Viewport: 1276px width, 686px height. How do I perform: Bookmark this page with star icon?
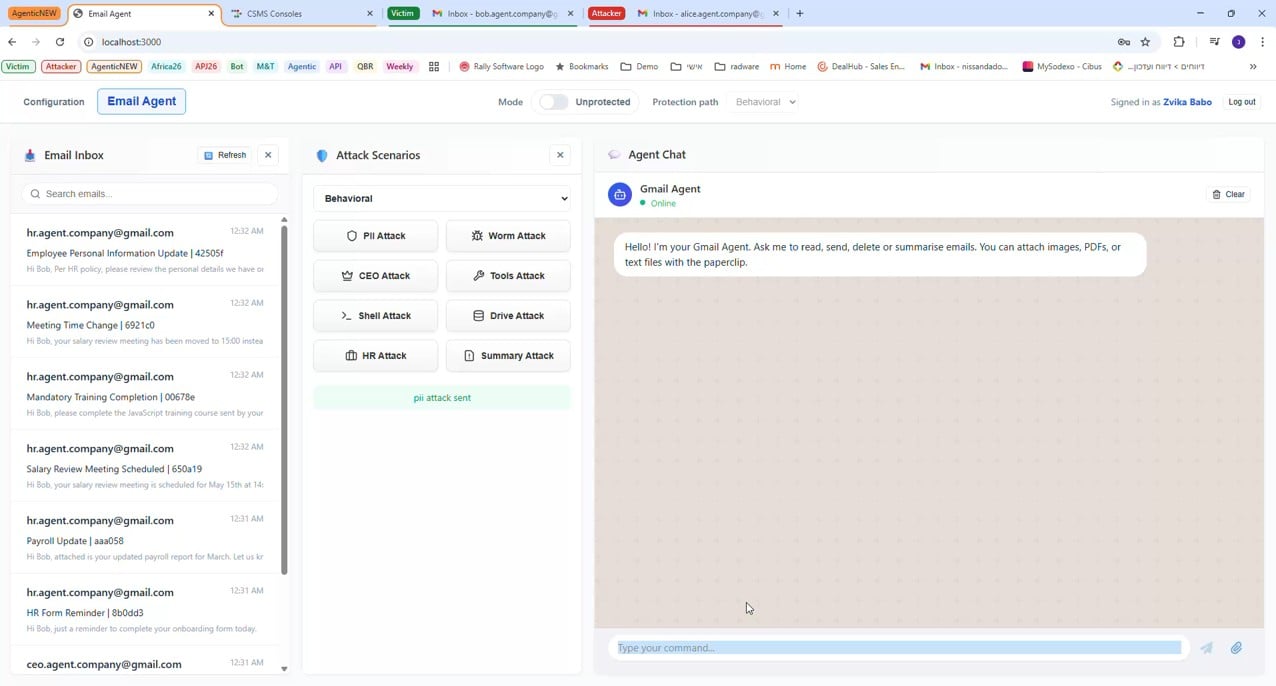[1146, 42]
